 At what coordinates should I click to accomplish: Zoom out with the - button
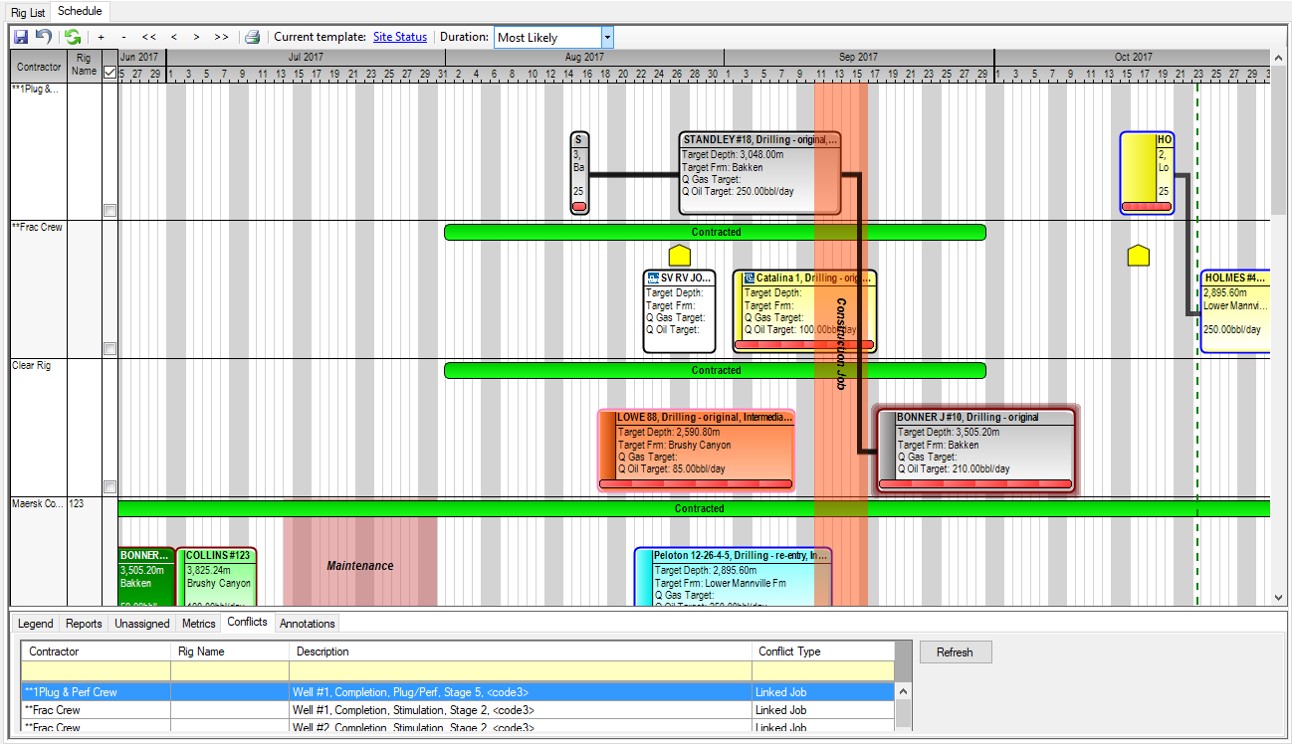coord(123,37)
